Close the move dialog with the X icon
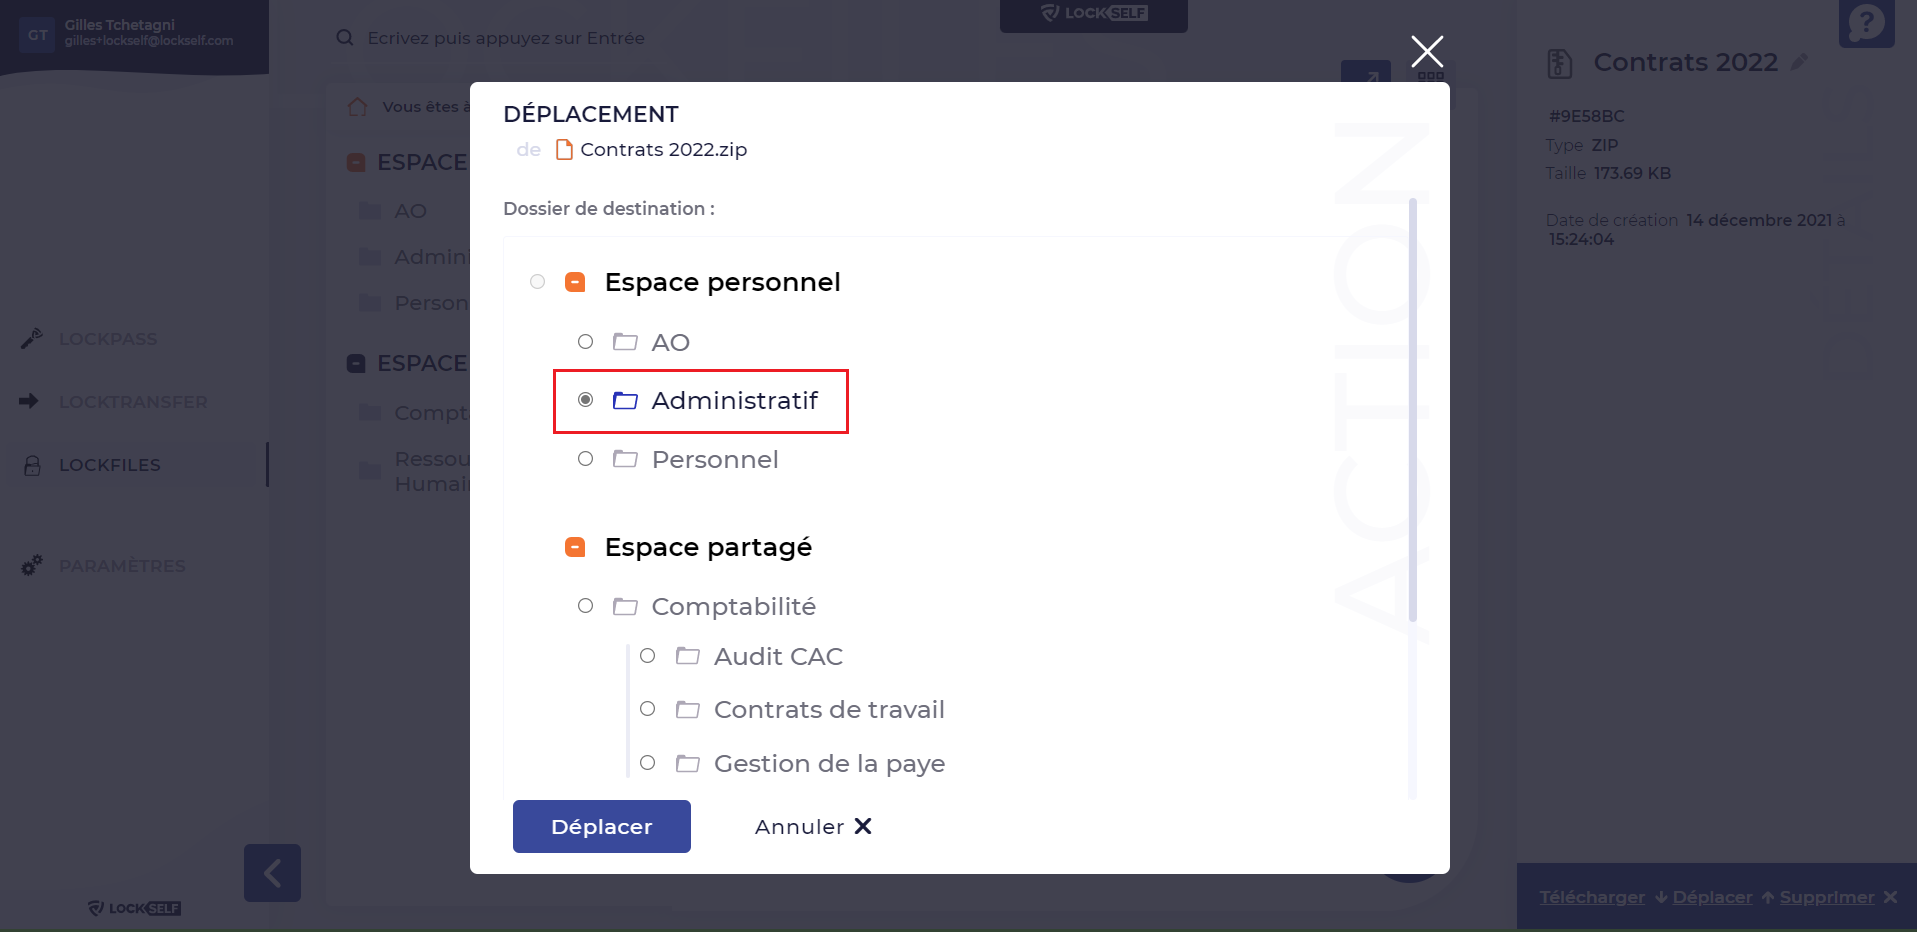The width and height of the screenshot is (1917, 932). tap(1427, 51)
